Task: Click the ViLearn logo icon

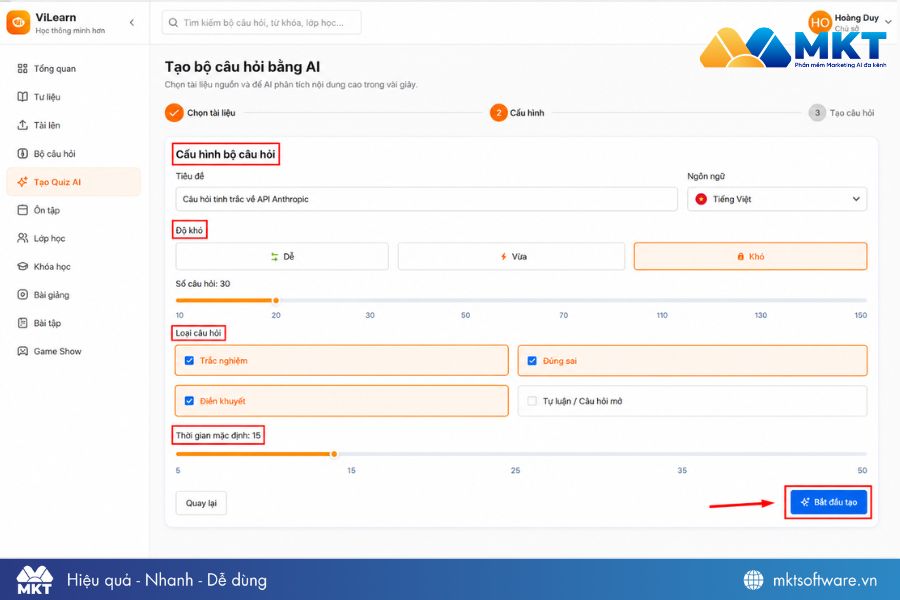Action: click(x=18, y=23)
